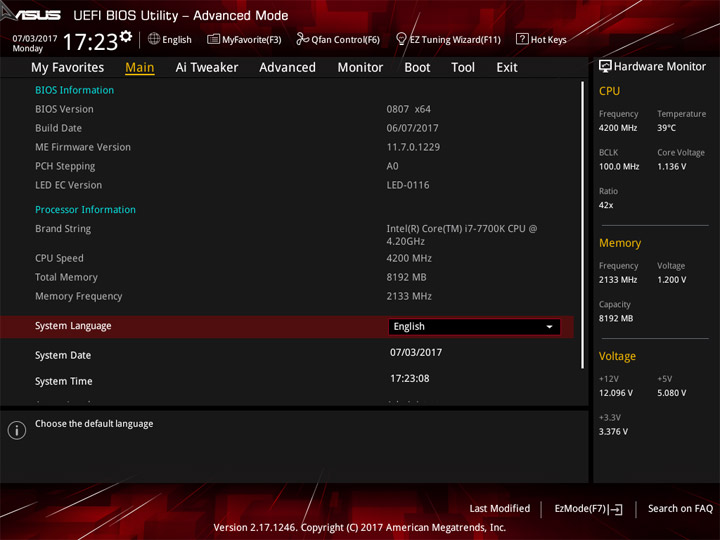This screenshot has height=540, width=720.
Task: Click PCH Stepping value A0
Action: pos(392,166)
